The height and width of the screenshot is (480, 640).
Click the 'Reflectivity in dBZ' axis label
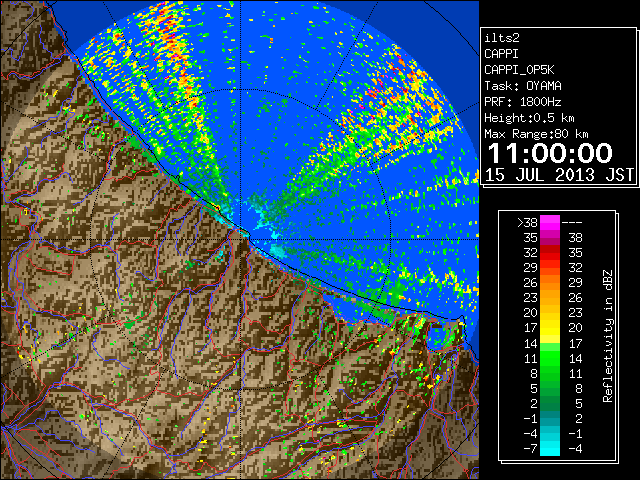[608, 336]
